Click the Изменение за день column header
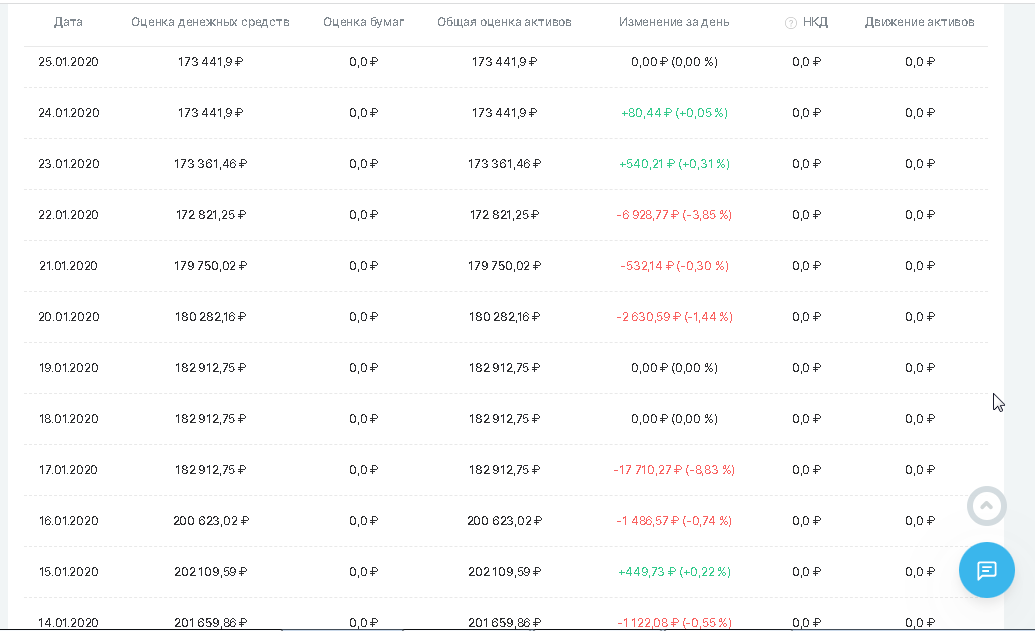 click(674, 22)
